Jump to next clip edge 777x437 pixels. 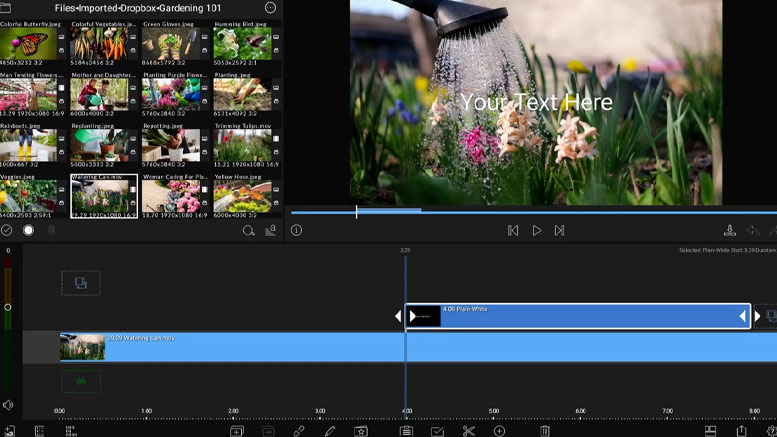559,230
